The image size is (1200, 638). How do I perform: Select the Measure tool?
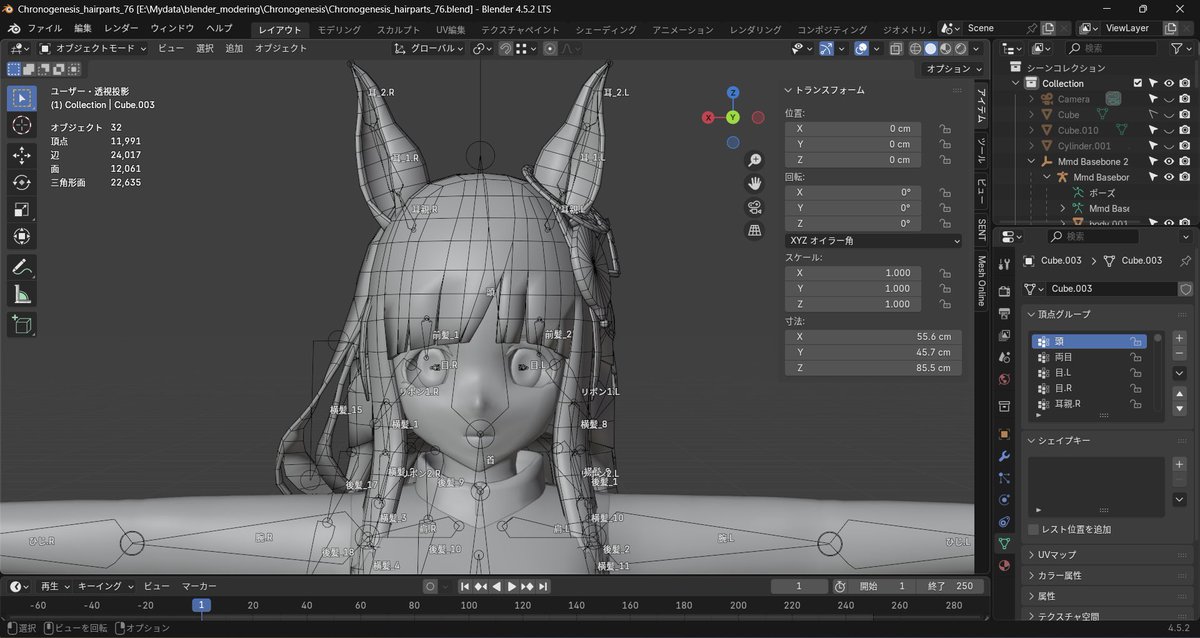pos(22,294)
